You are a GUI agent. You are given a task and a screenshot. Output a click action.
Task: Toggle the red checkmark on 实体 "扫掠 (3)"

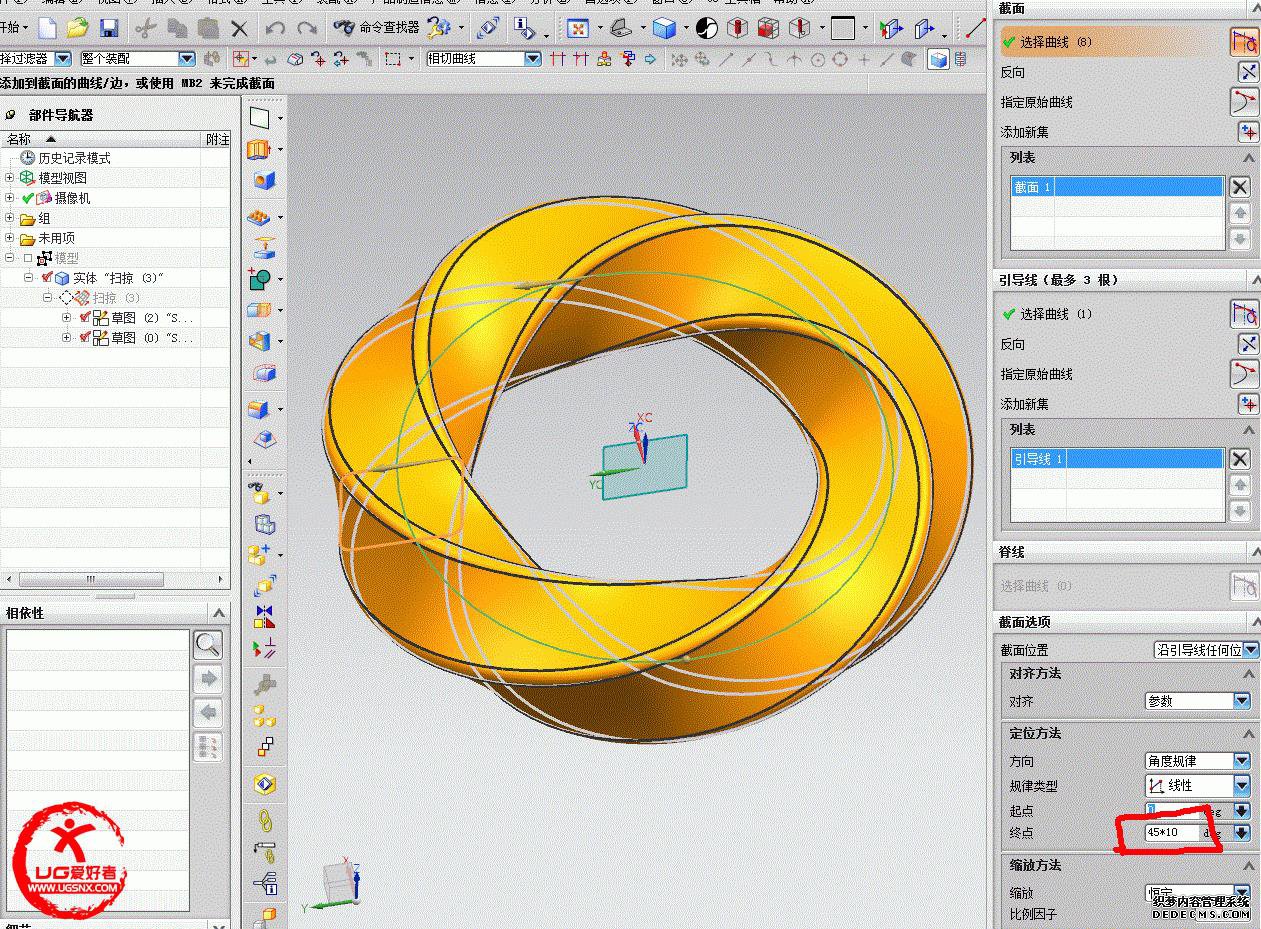(47, 278)
